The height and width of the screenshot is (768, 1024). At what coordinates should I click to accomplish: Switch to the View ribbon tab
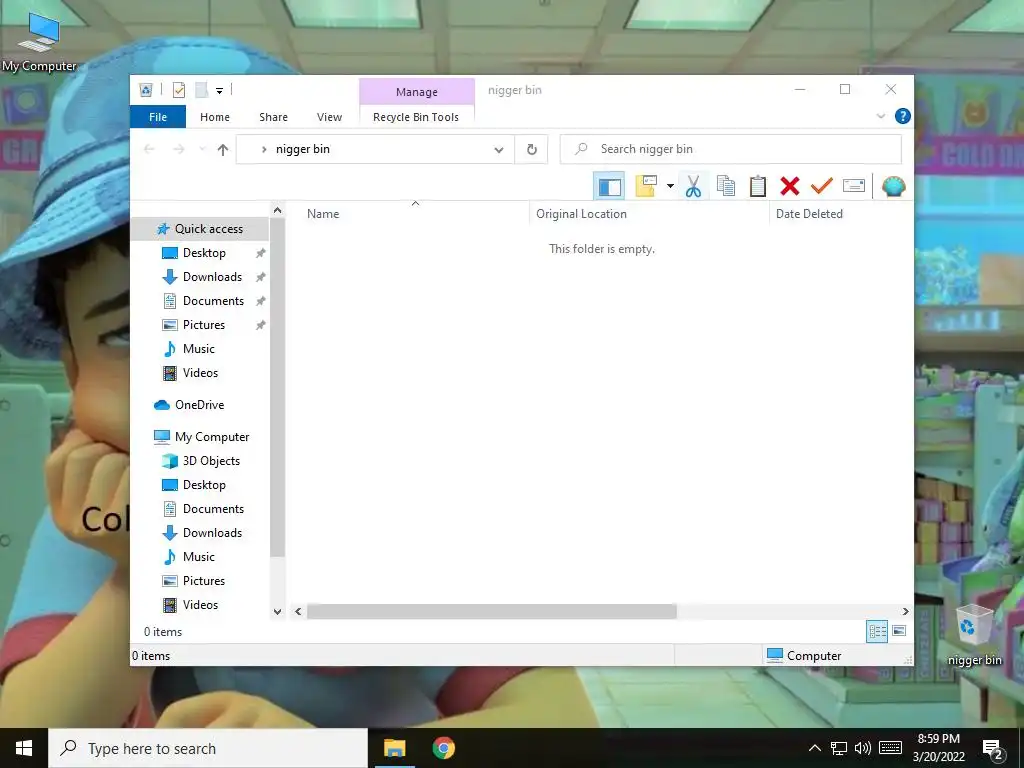tap(329, 117)
